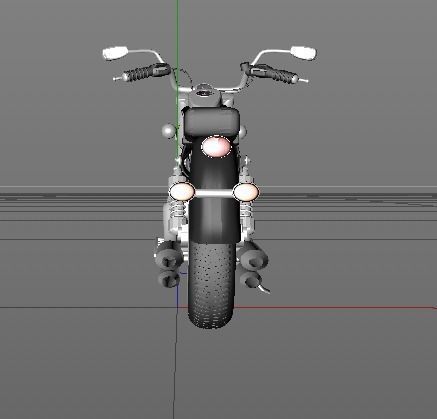The height and width of the screenshot is (419, 437).
Task: Click the dark seat backrest pad
Action: [212, 122]
